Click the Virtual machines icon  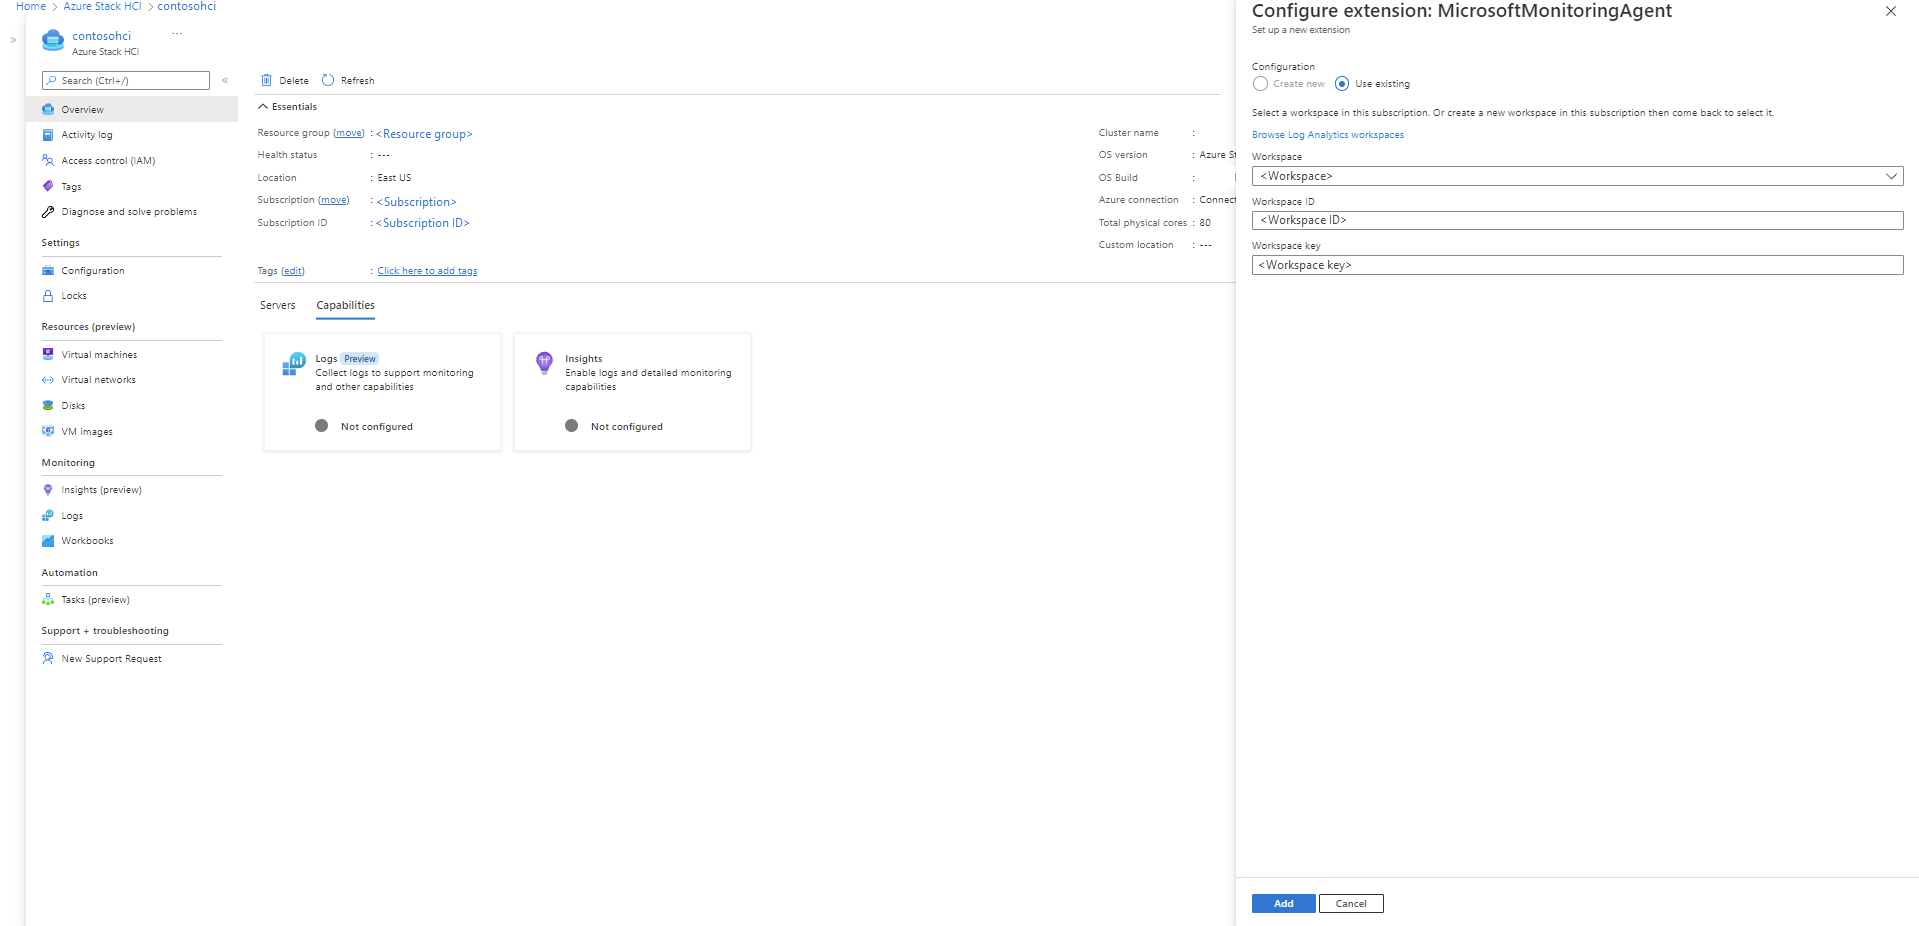(48, 354)
